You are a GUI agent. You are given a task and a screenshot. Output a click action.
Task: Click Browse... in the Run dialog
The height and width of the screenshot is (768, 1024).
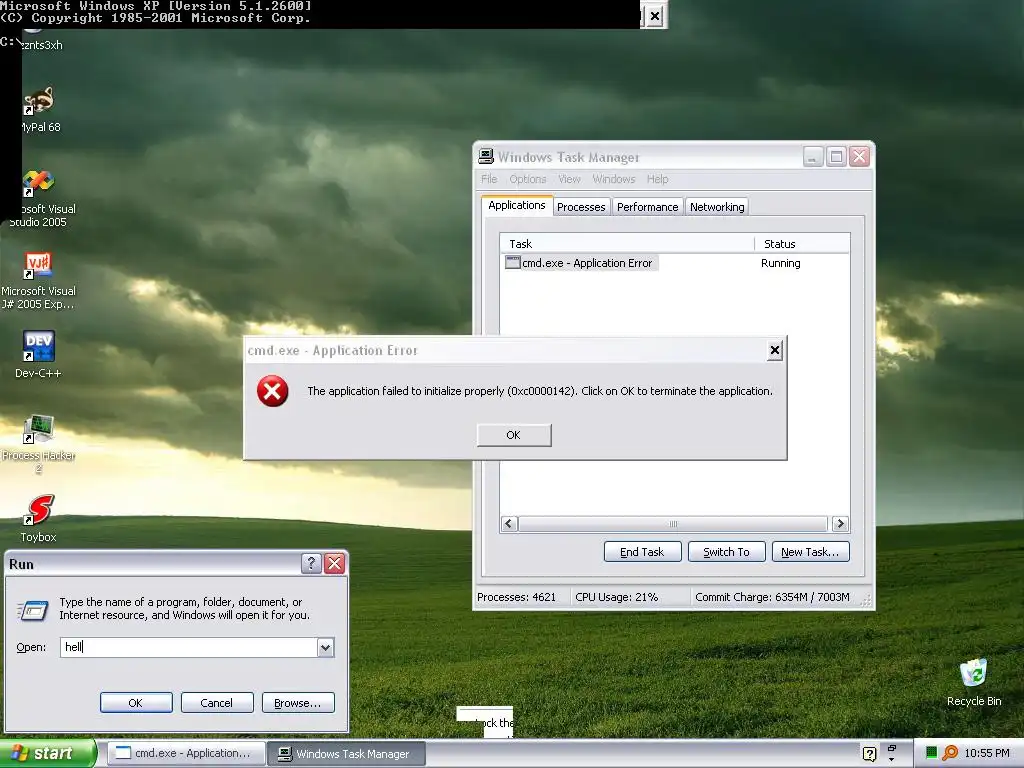click(x=298, y=703)
